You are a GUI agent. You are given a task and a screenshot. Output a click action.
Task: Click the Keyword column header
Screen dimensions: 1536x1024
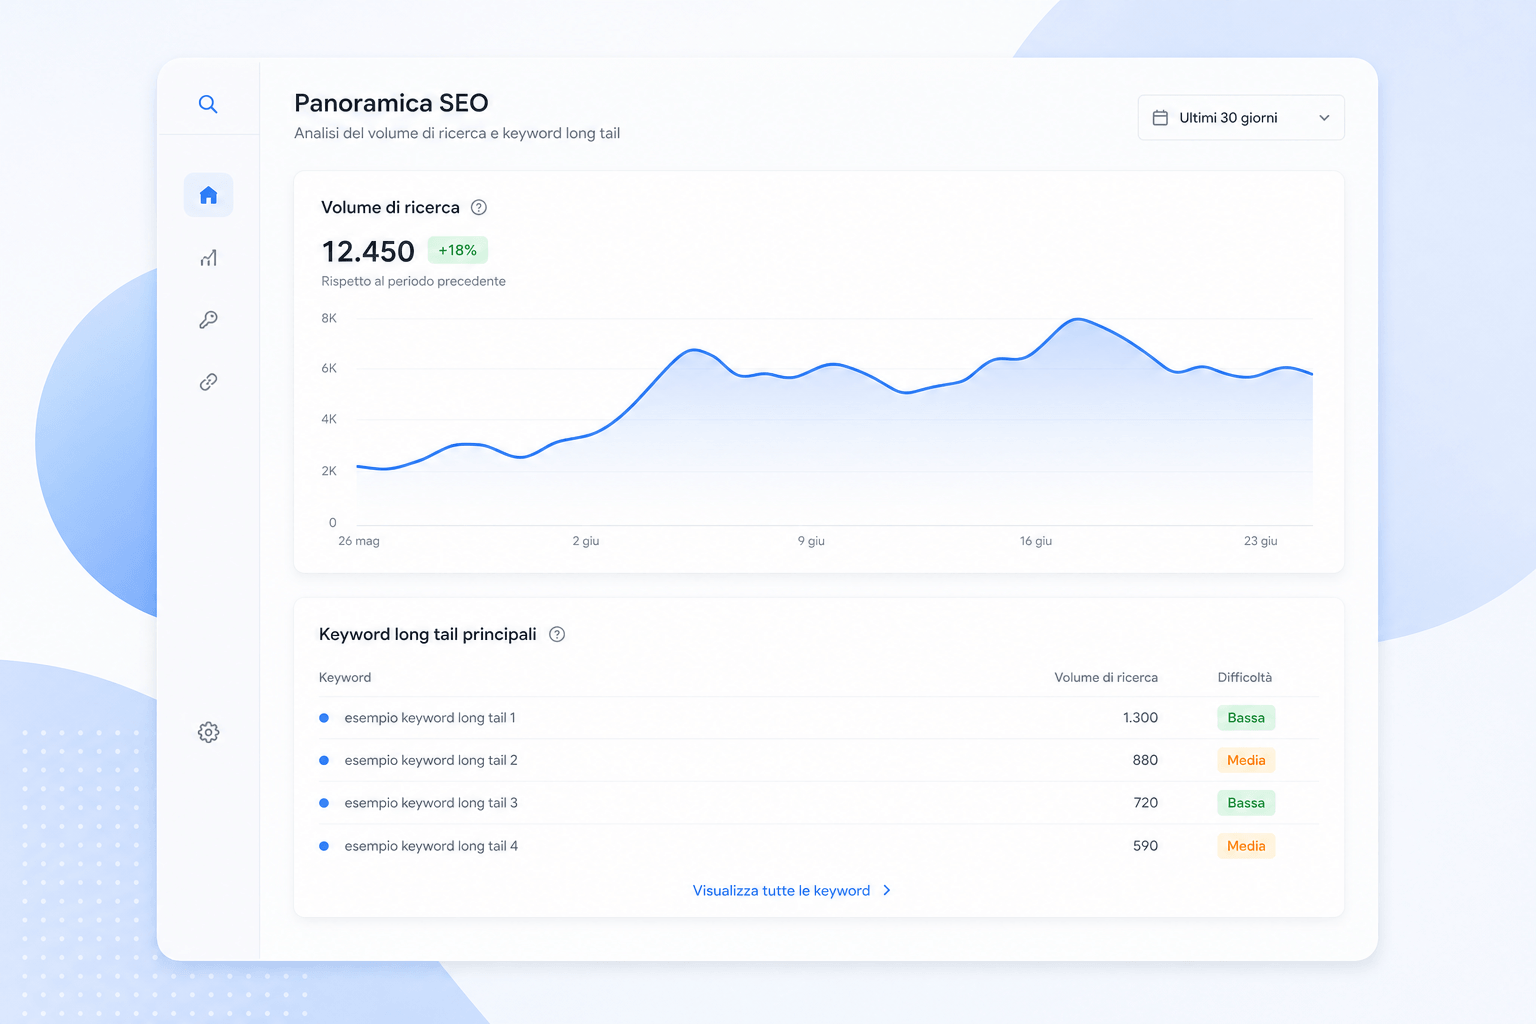tap(345, 677)
